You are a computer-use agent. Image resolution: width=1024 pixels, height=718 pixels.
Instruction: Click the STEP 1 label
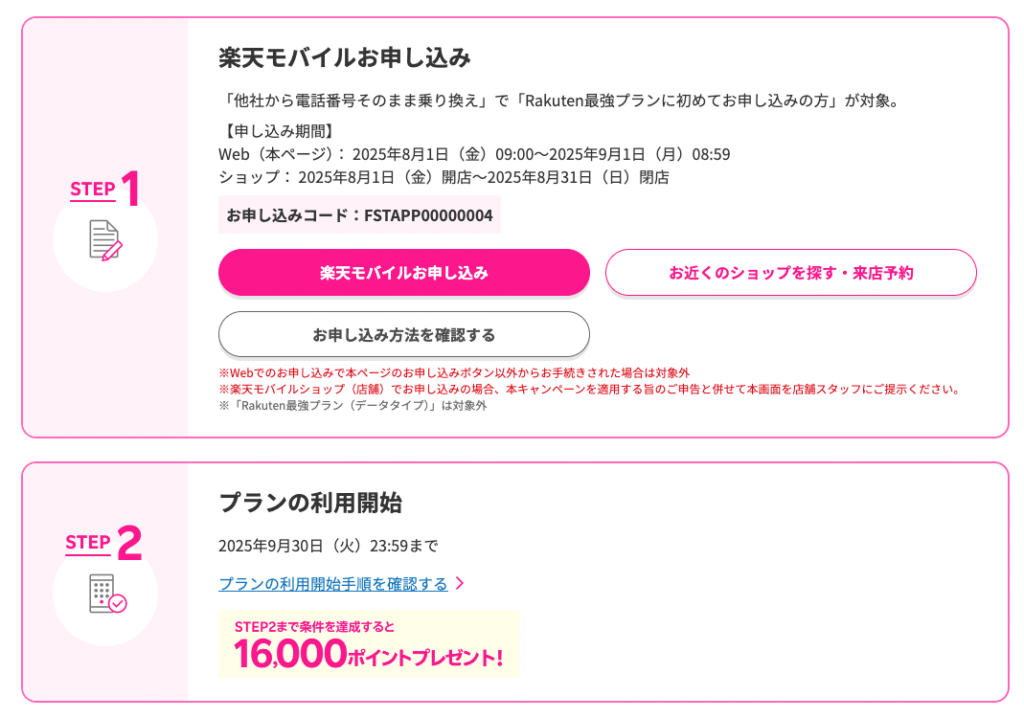pyautogui.click(x=104, y=189)
